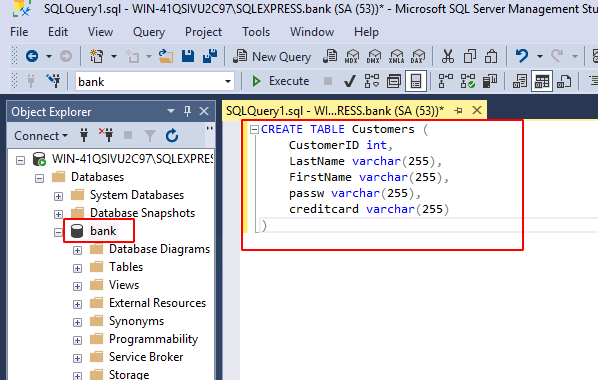598x380 pixels.
Task: Click the Cut scissors icon
Action: tap(448, 56)
